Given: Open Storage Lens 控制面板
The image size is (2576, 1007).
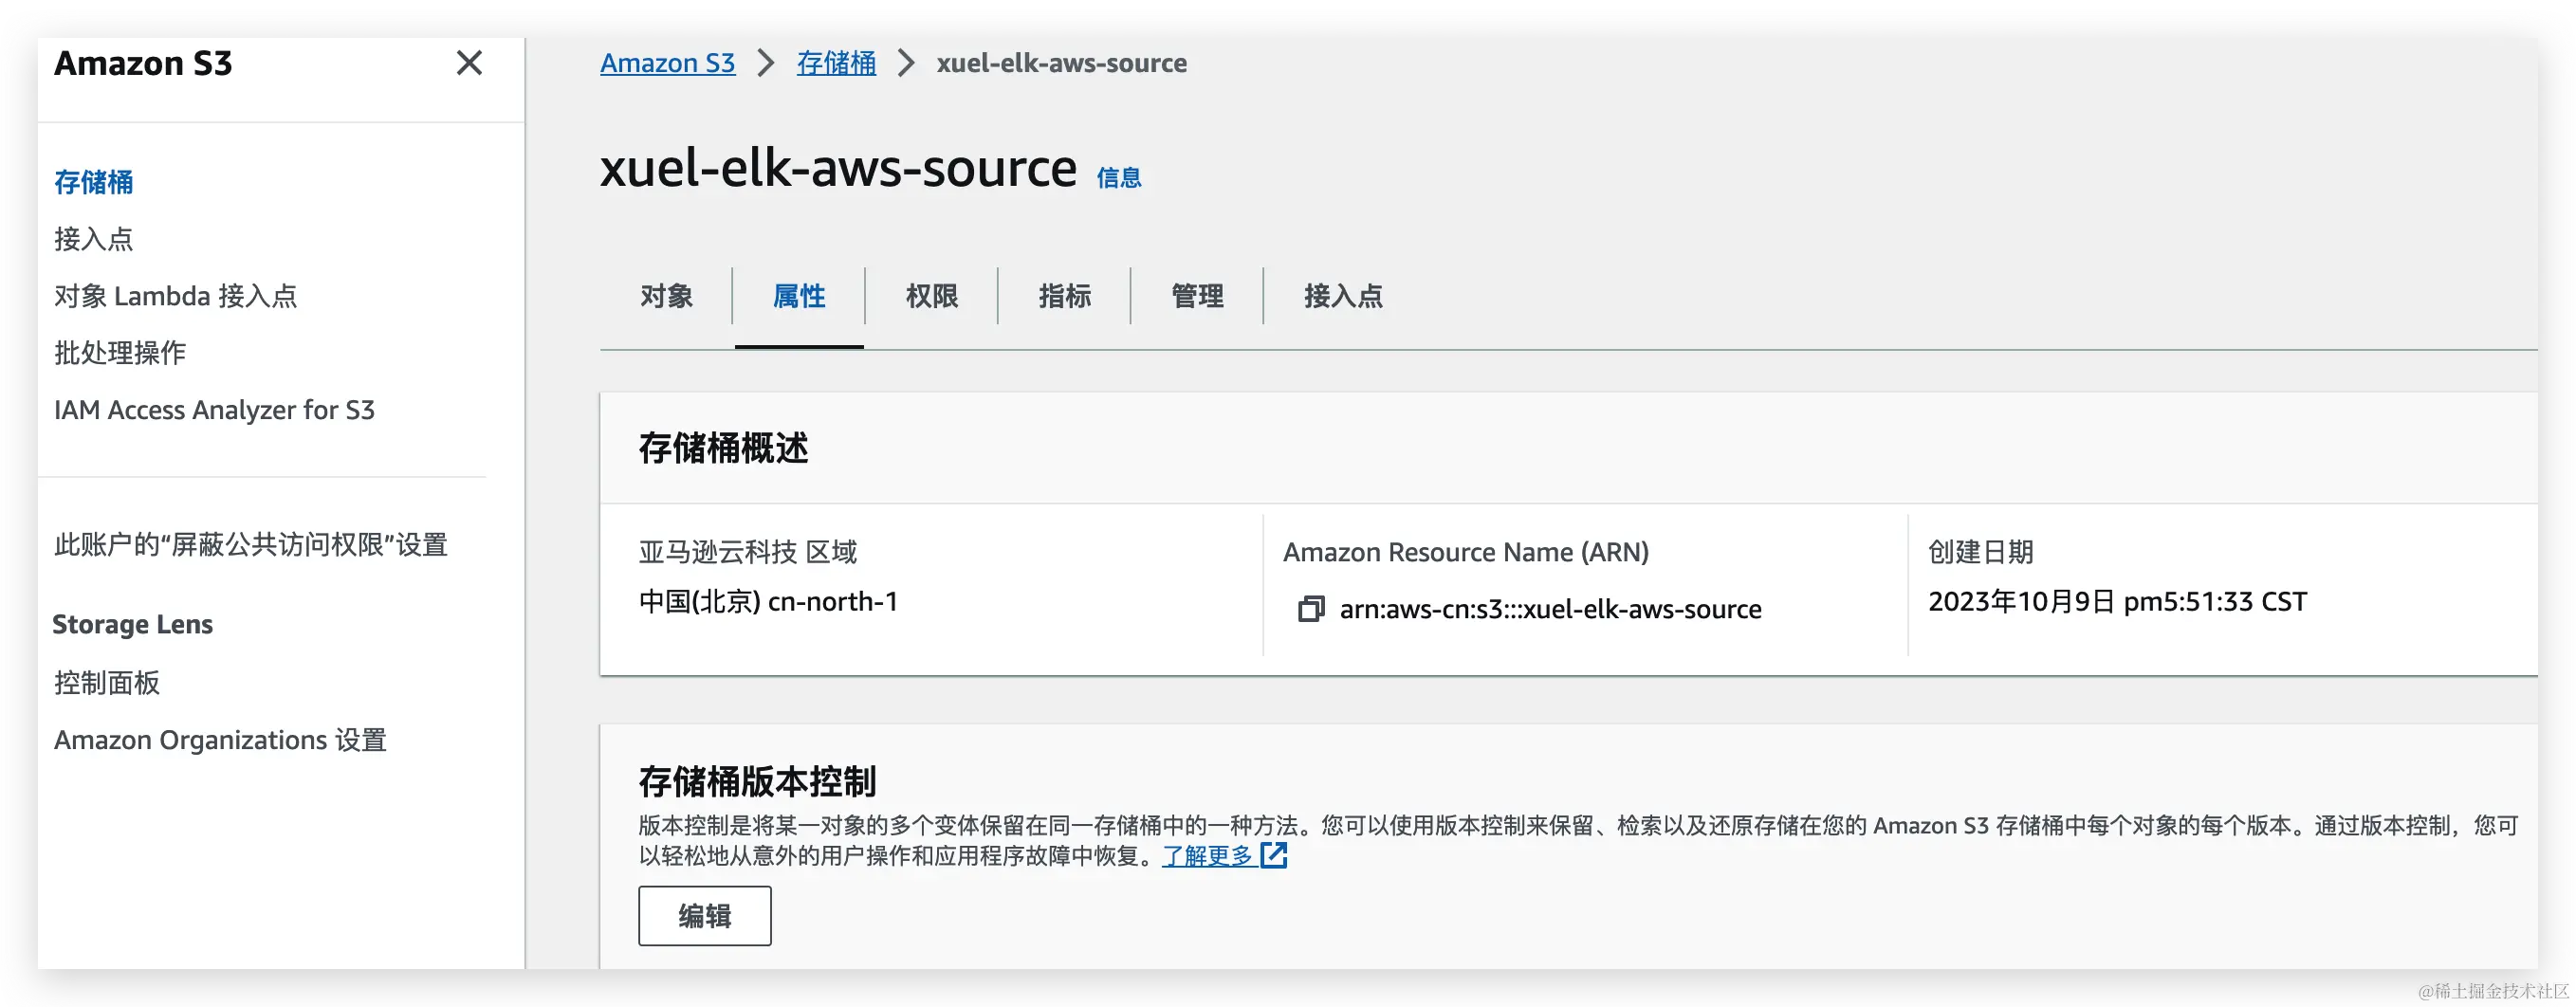Looking at the screenshot, I should pyautogui.click(x=107, y=683).
